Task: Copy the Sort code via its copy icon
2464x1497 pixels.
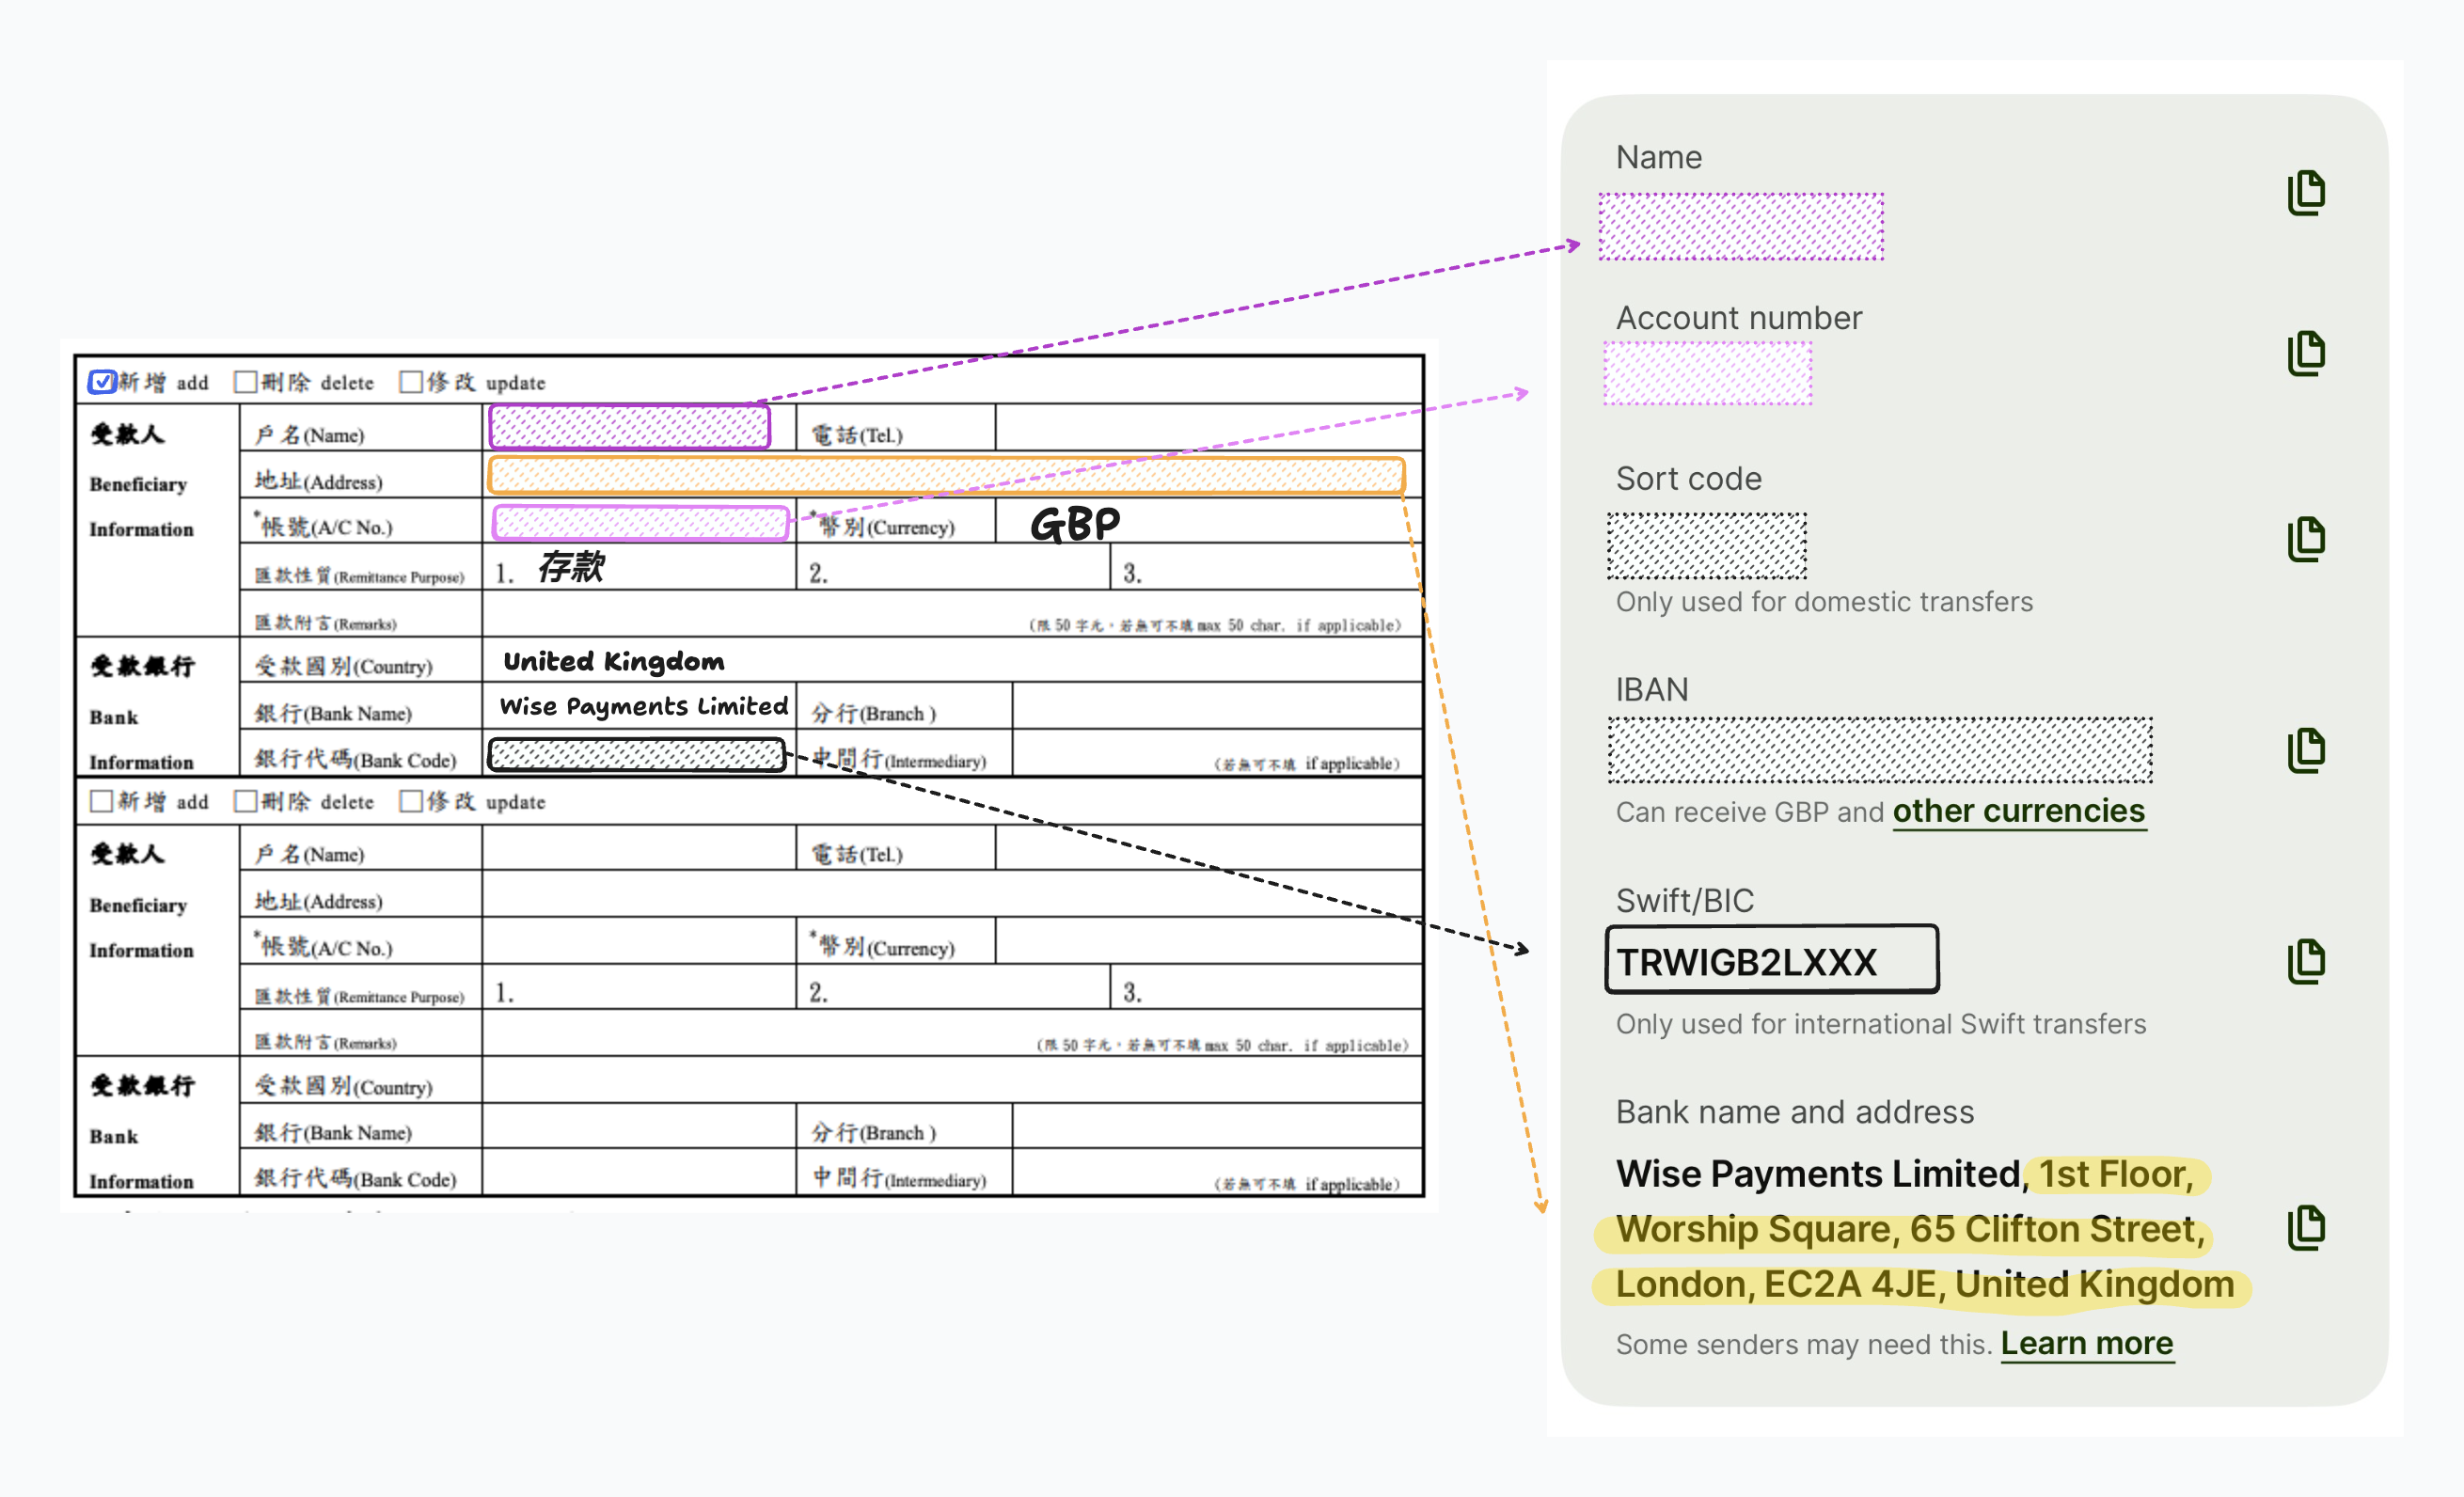Action: click(x=2305, y=539)
